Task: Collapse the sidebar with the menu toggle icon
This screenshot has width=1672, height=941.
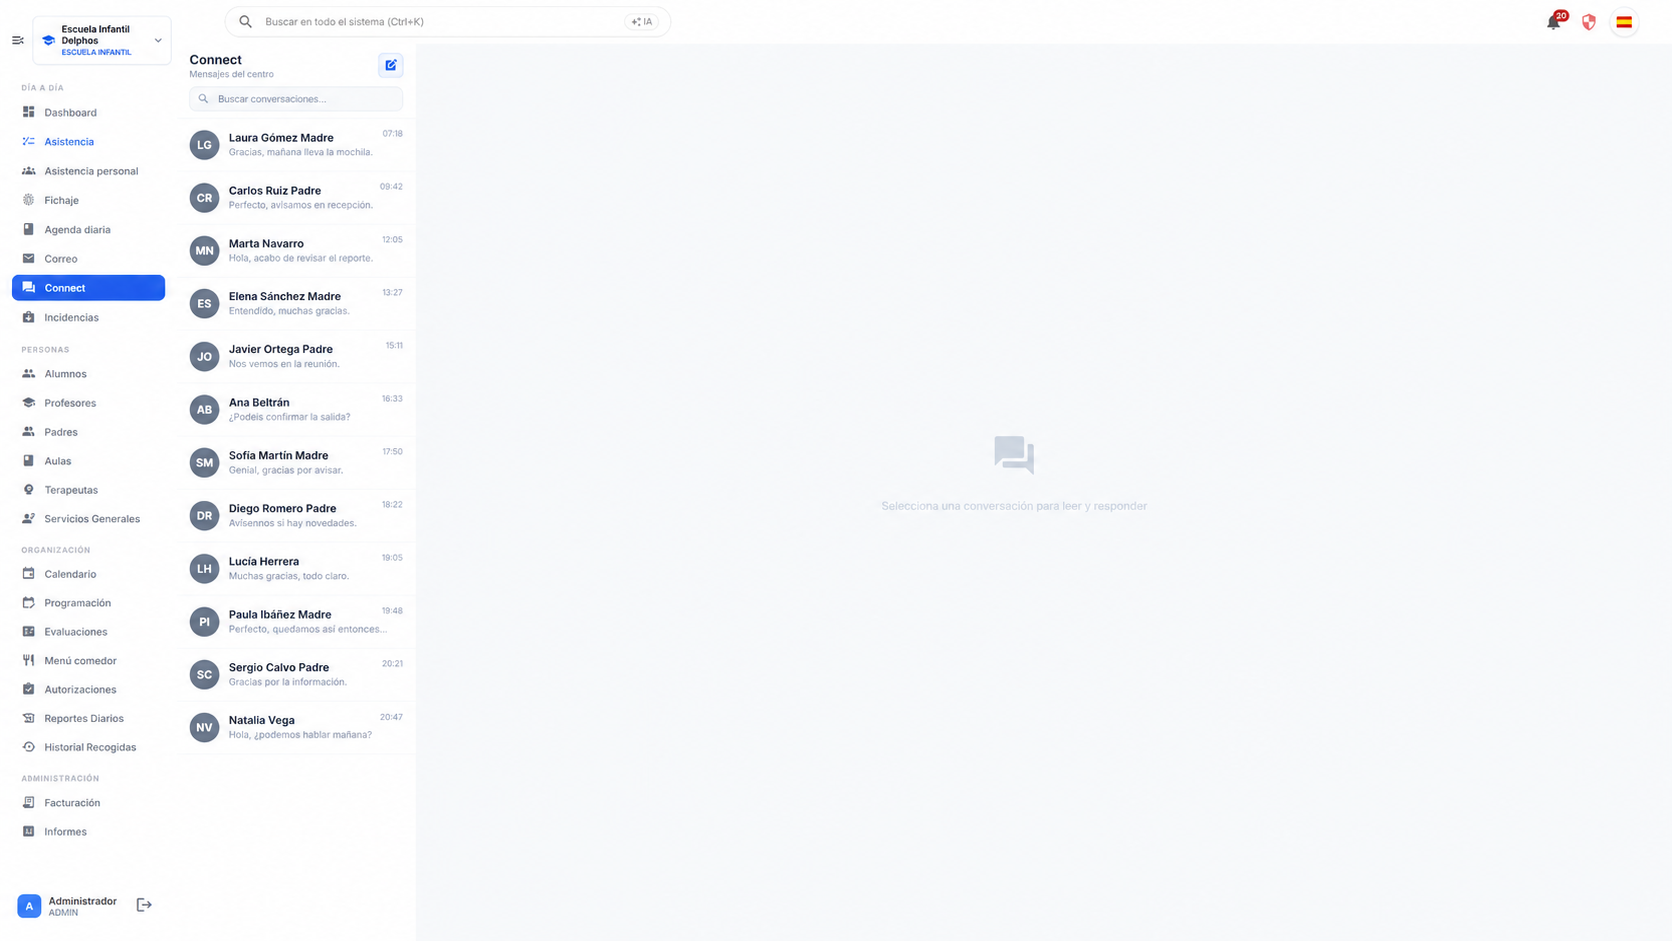Action: (x=17, y=41)
